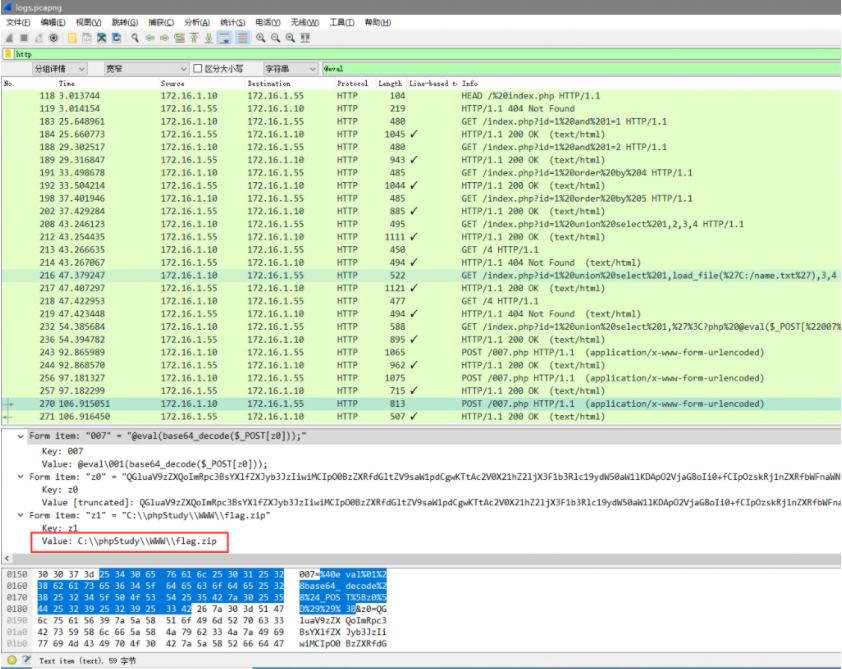The width and height of the screenshot is (842, 669).
Task: Click the capture file properties status icon
Action: click(27, 660)
